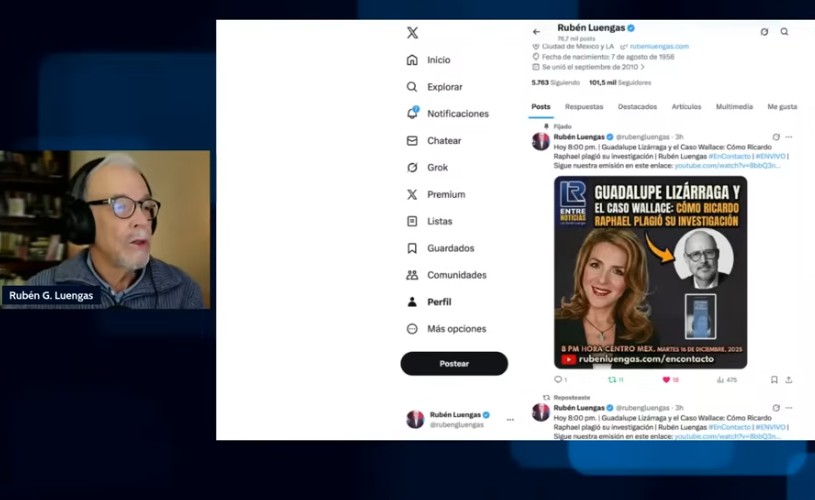The height and width of the screenshot is (500, 815).
Task: Bookmark the pinned post
Action: (x=774, y=380)
